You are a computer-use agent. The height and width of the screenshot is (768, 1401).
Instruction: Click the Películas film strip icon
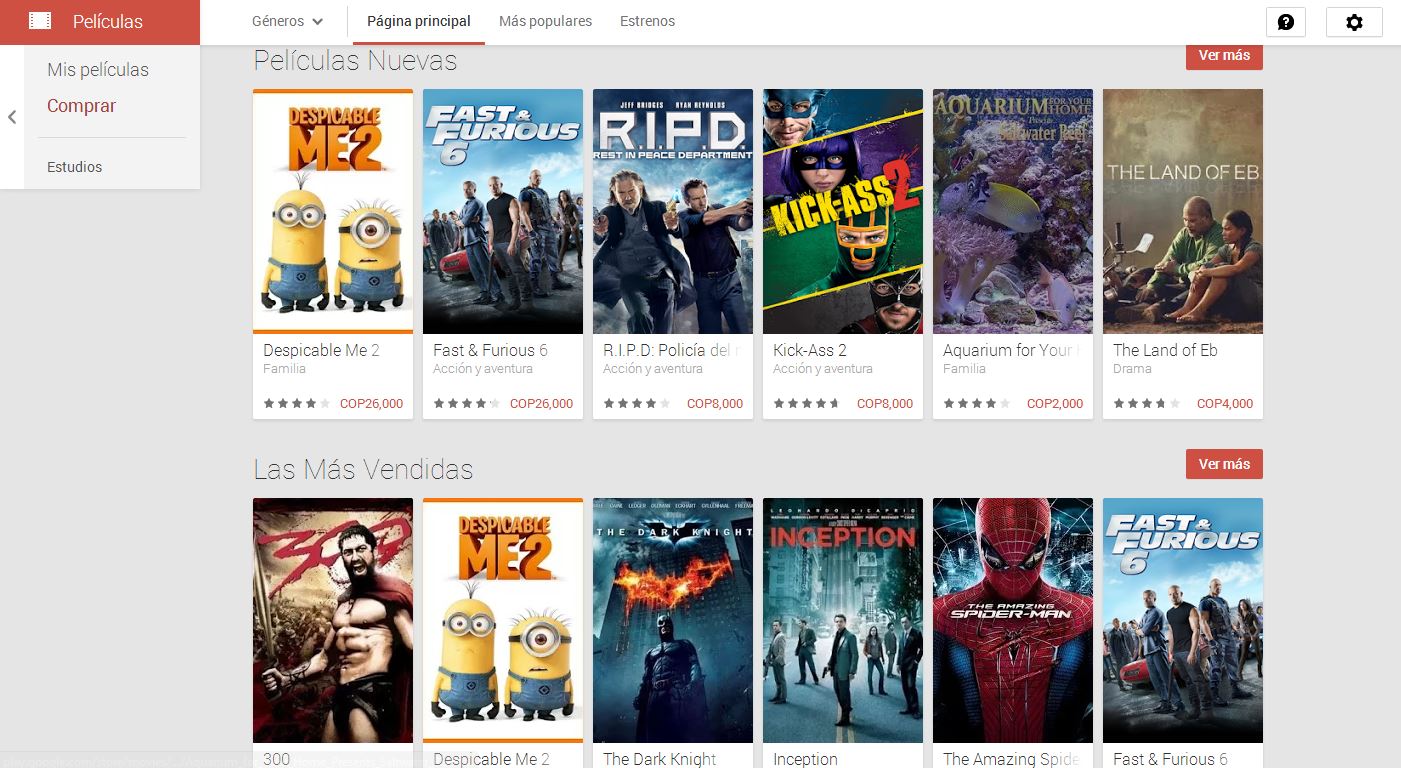40,20
